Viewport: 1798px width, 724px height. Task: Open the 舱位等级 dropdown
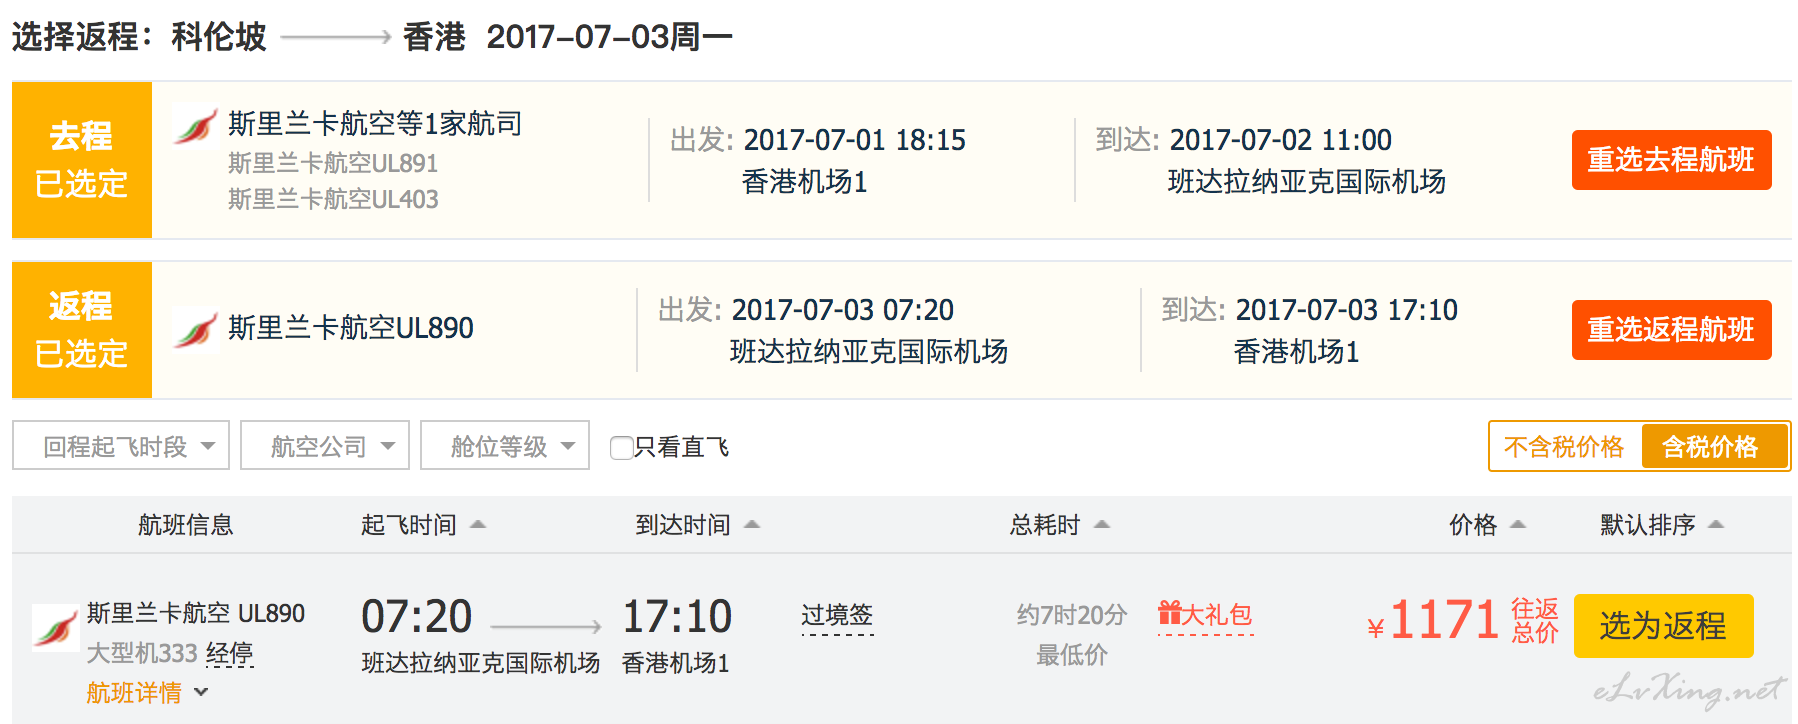pos(505,446)
